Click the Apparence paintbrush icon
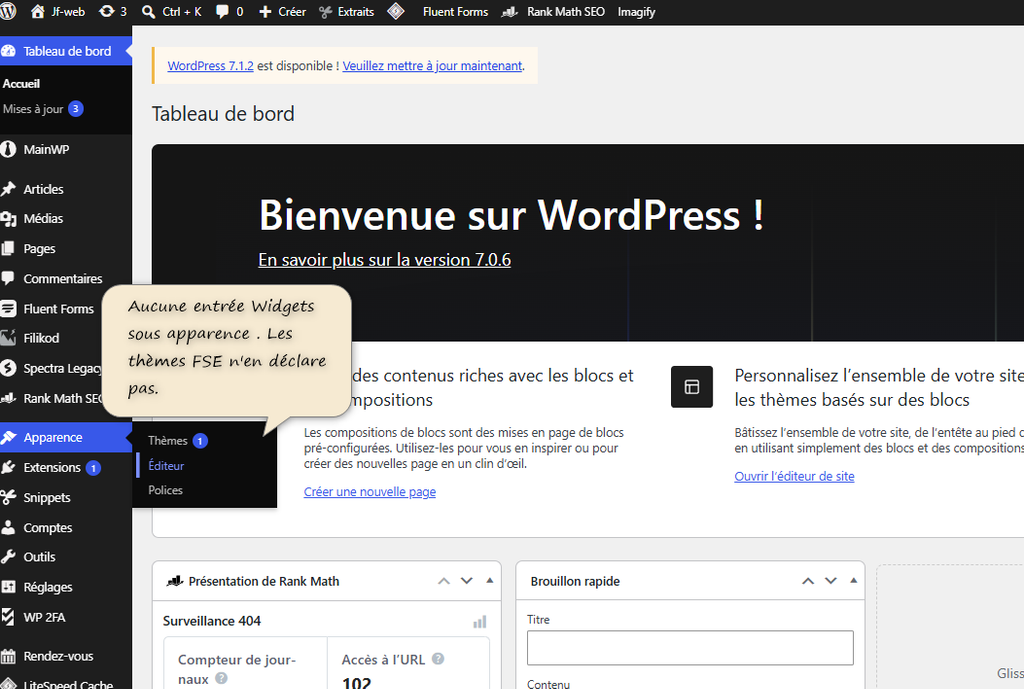Image resolution: width=1024 pixels, height=689 pixels. [x=8, y=438]
